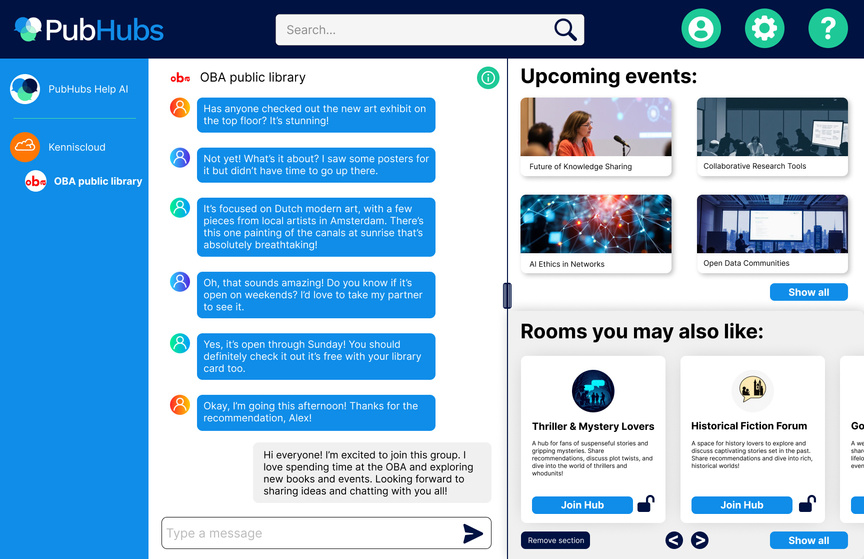Open the user profile icon
864x559 pixels.
click(x=701, y=28)
